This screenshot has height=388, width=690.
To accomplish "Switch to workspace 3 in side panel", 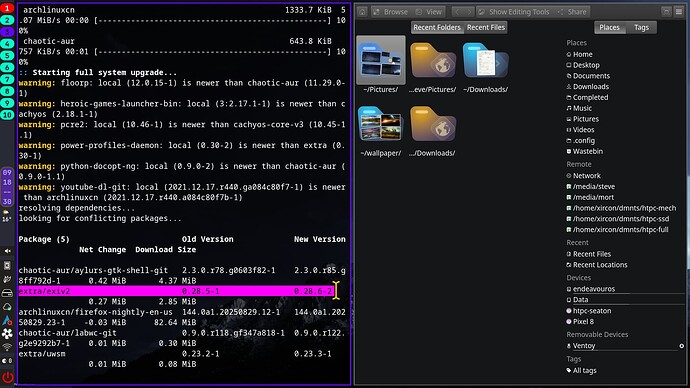I will click(7, 32).
